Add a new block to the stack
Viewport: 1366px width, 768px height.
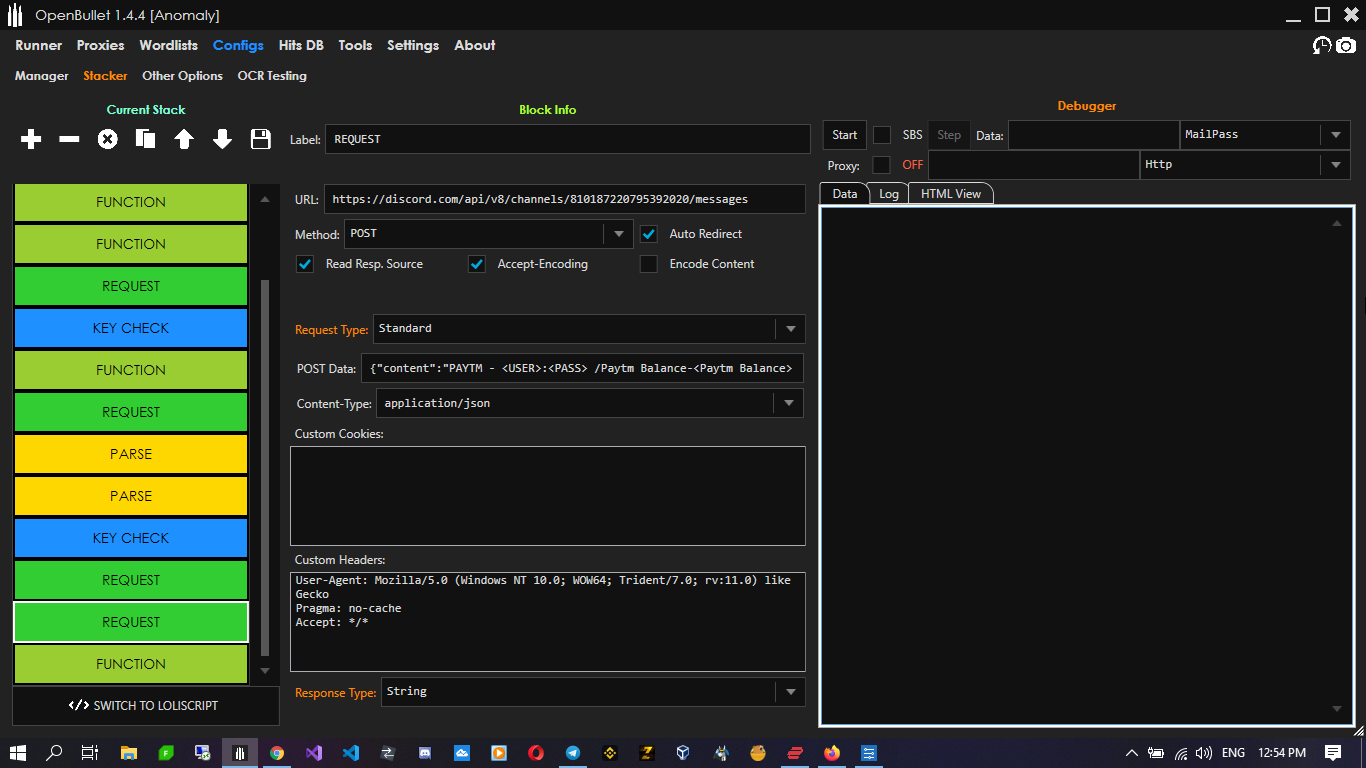point(31,139)
